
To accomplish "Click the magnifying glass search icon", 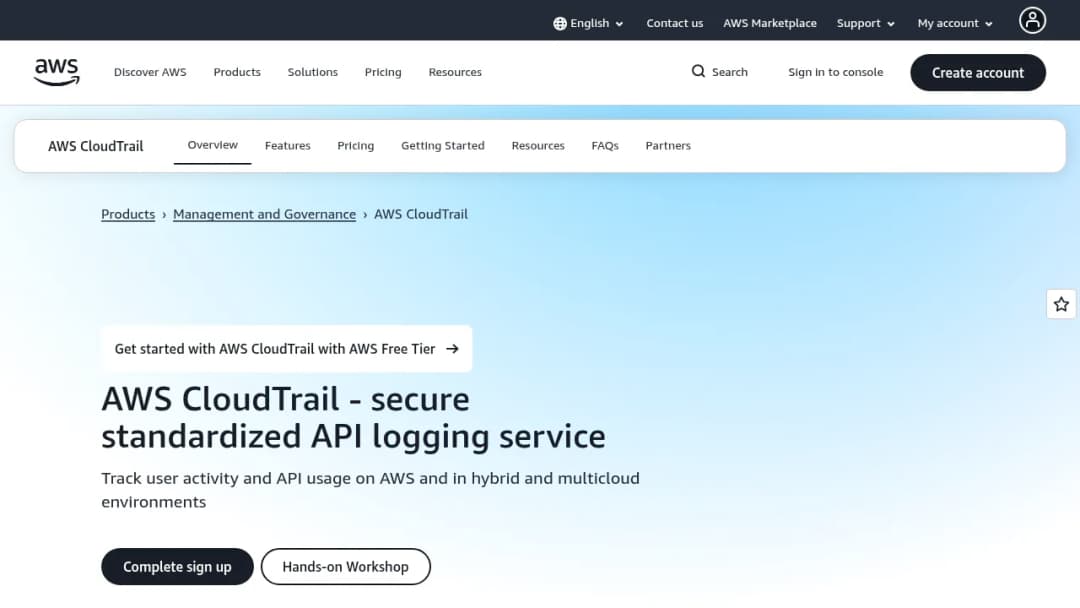I will coord(698,72).
